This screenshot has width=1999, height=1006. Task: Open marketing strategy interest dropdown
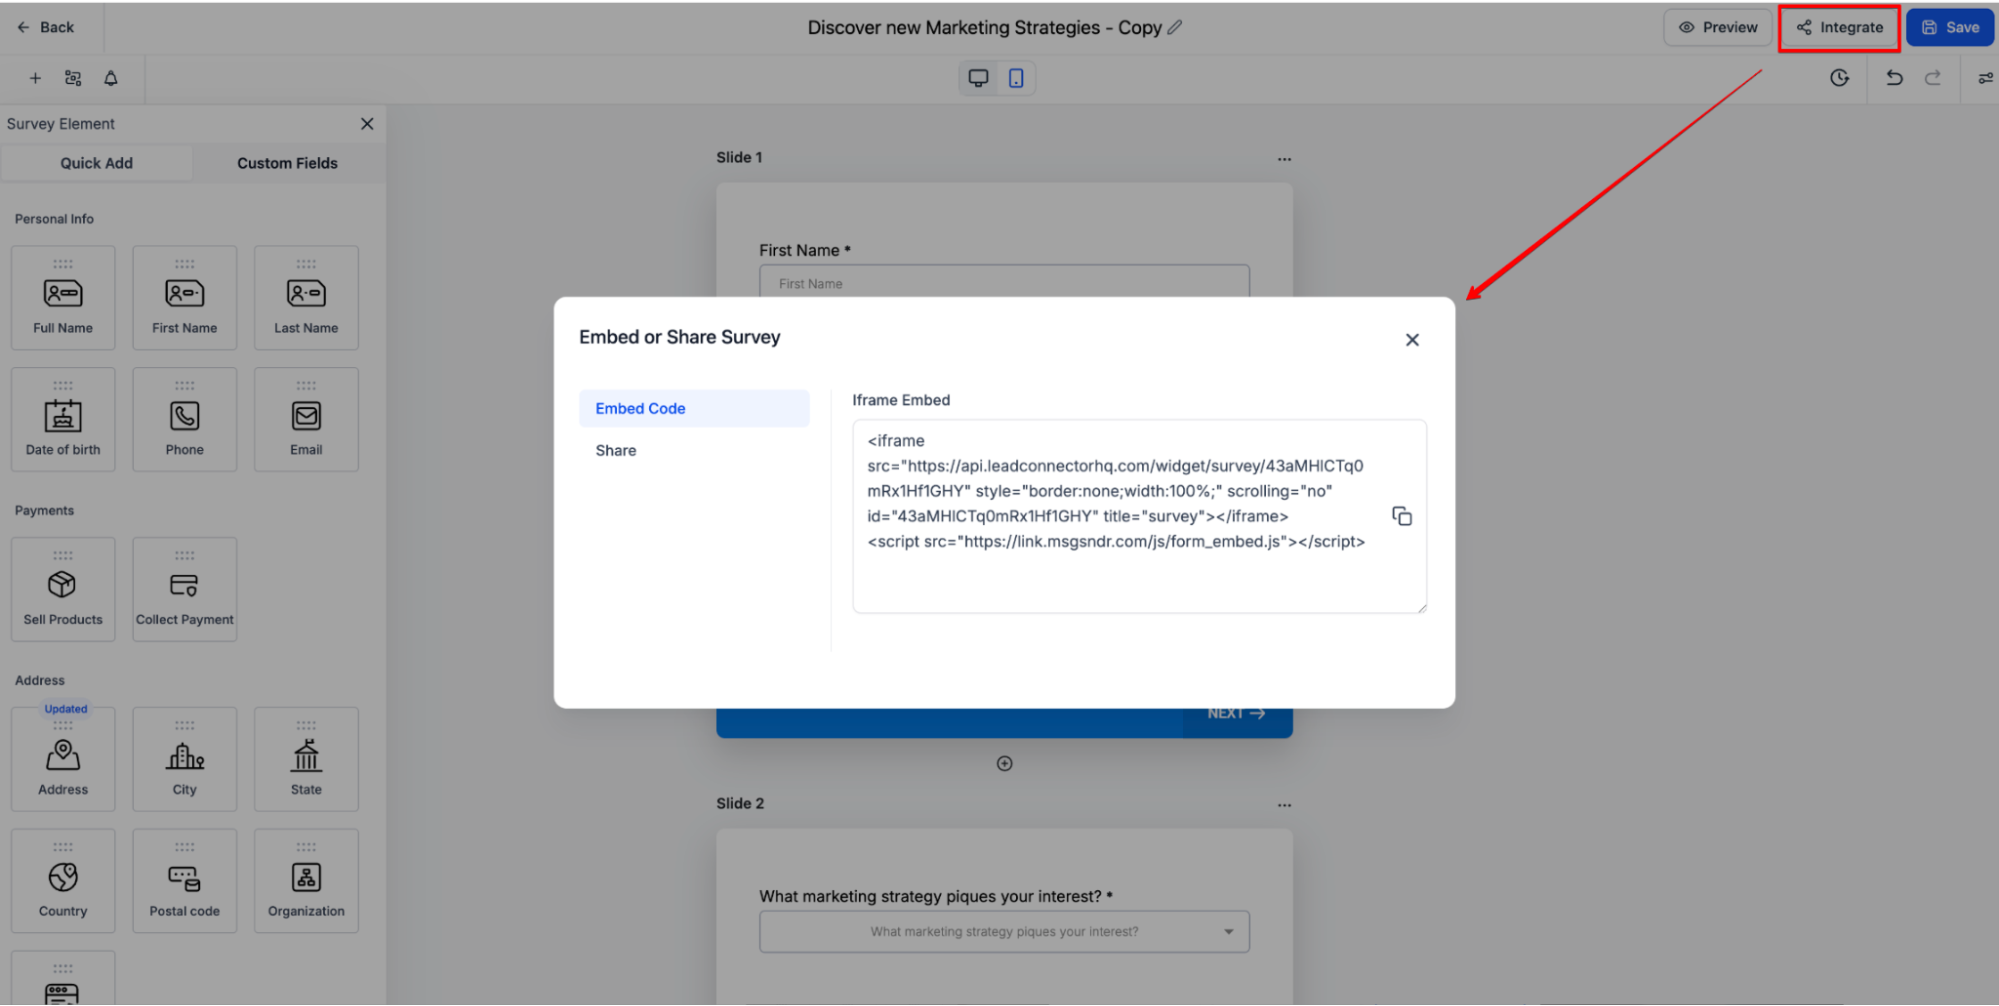(x=1004, y=932)
